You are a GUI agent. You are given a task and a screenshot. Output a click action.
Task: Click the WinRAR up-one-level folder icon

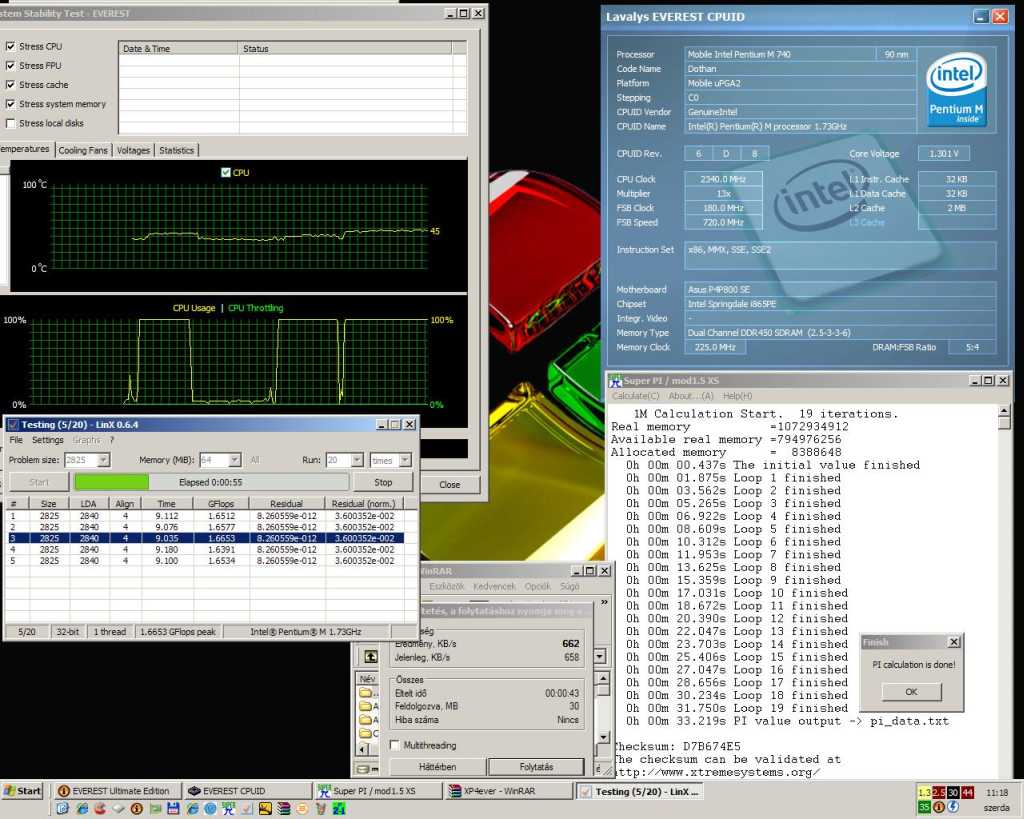[371, 657]
